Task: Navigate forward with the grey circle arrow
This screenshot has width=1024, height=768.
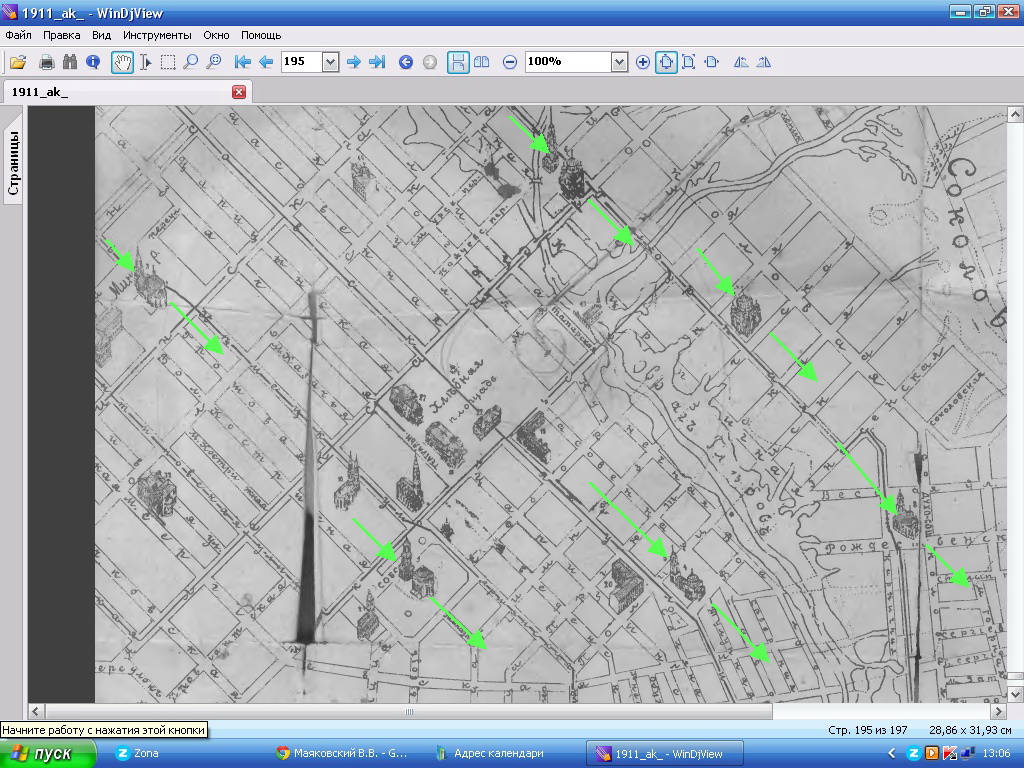Action: tap(429, 62)
